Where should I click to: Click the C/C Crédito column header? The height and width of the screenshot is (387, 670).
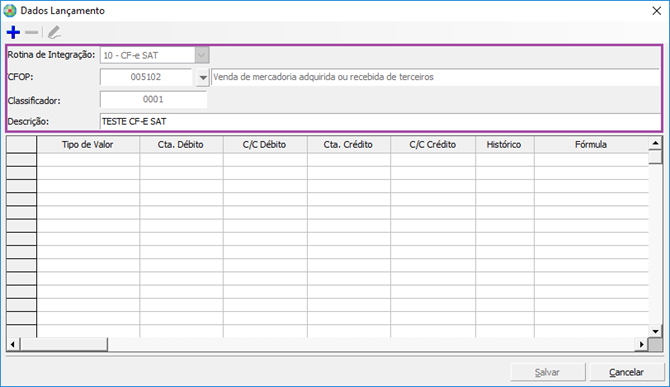click(x=433, y=144)
